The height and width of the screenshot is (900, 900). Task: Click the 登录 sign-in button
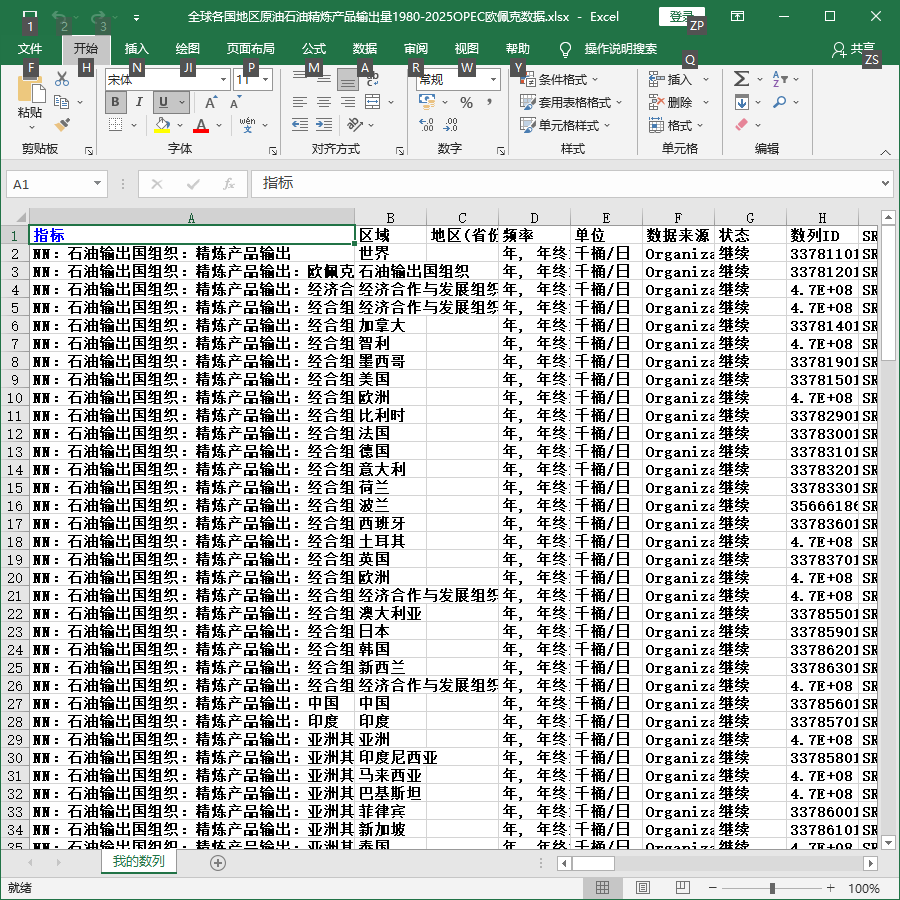pos(681,17)
